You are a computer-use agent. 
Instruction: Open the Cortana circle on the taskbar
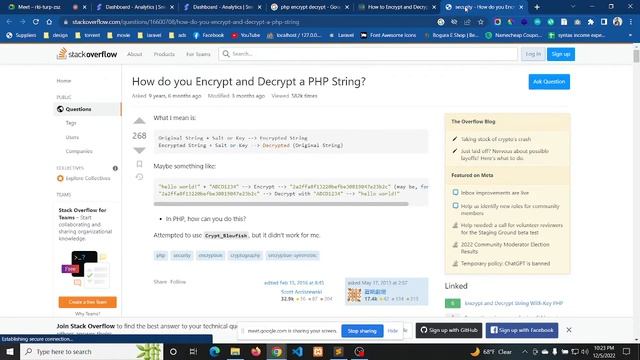coord(173,351)
